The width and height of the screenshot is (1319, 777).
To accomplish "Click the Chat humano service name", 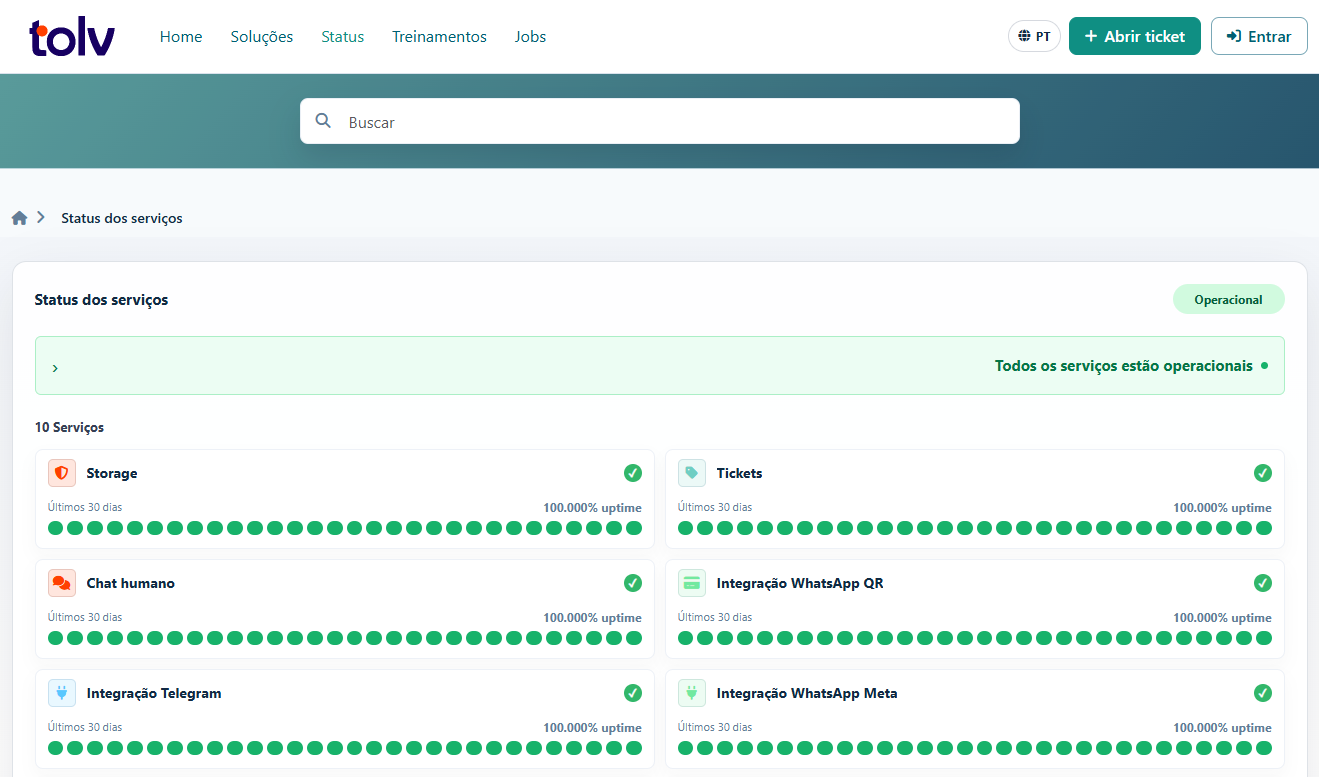I will (131, 583).
